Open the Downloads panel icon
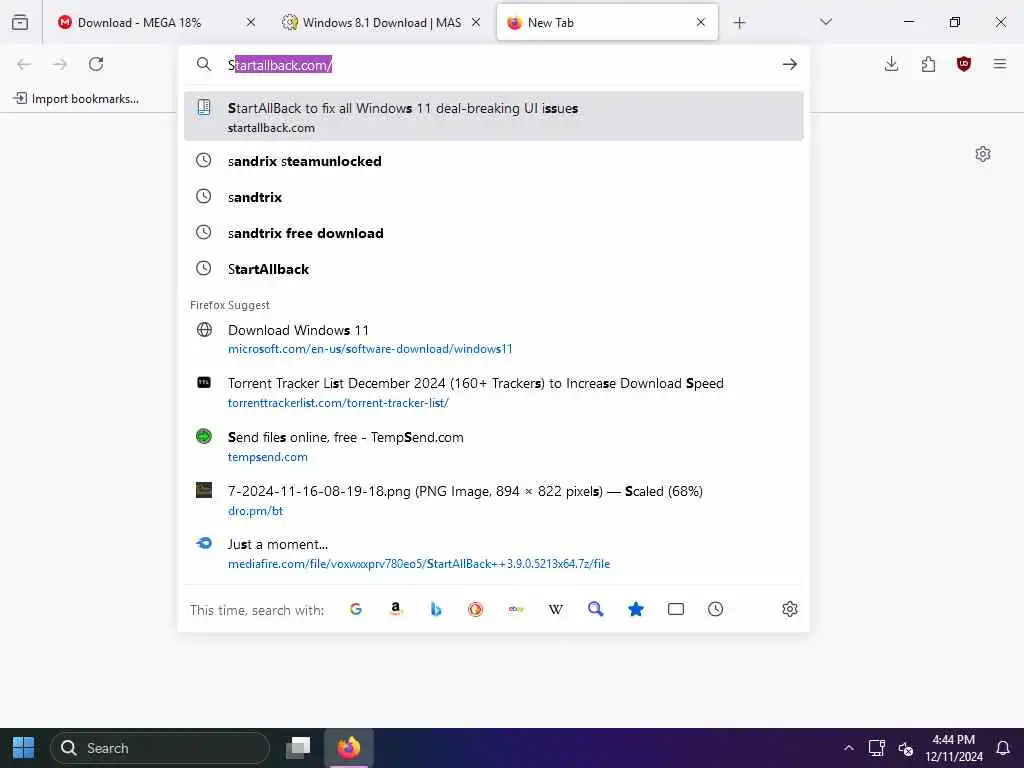 891,64
